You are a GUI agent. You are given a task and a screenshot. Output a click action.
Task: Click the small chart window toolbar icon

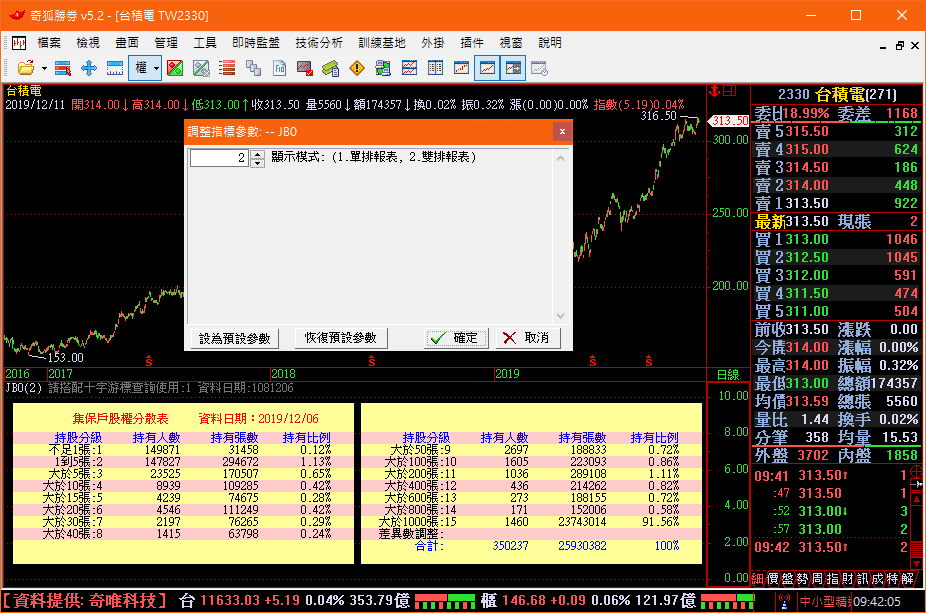click(x=461, y=68)
